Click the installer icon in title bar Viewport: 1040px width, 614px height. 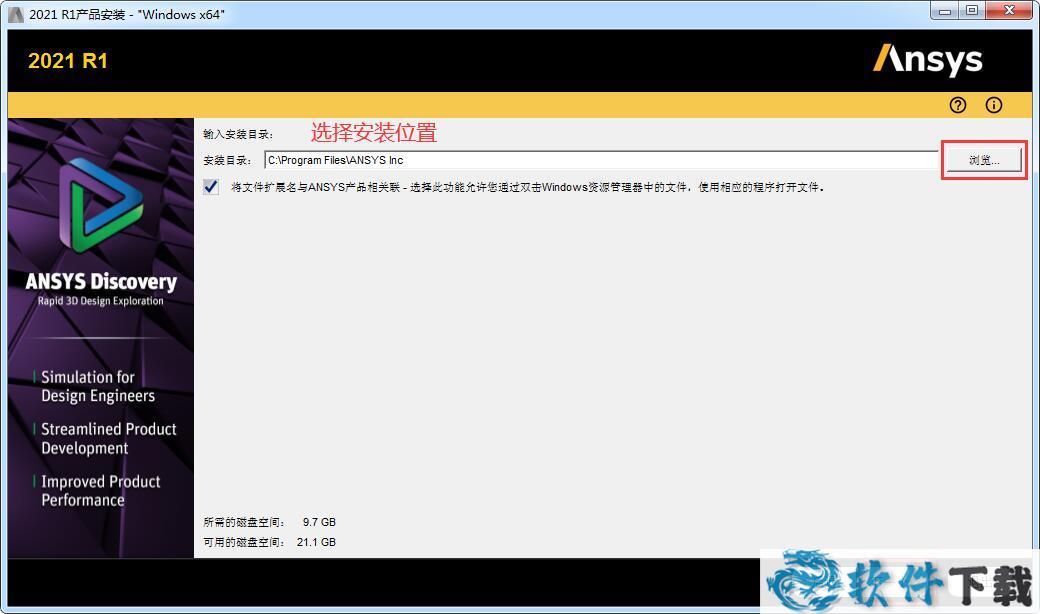[x=15, y=12]
